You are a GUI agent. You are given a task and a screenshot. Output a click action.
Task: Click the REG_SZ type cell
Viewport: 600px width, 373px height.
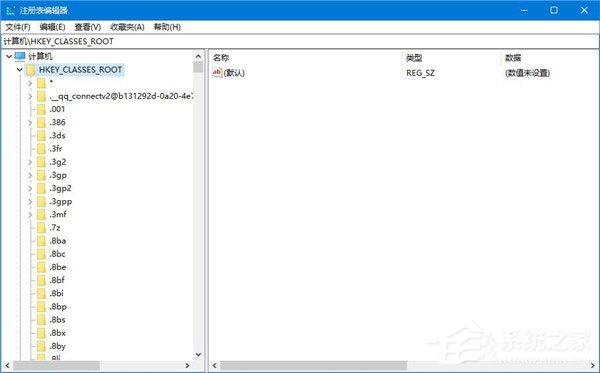[x=420, y=73]
